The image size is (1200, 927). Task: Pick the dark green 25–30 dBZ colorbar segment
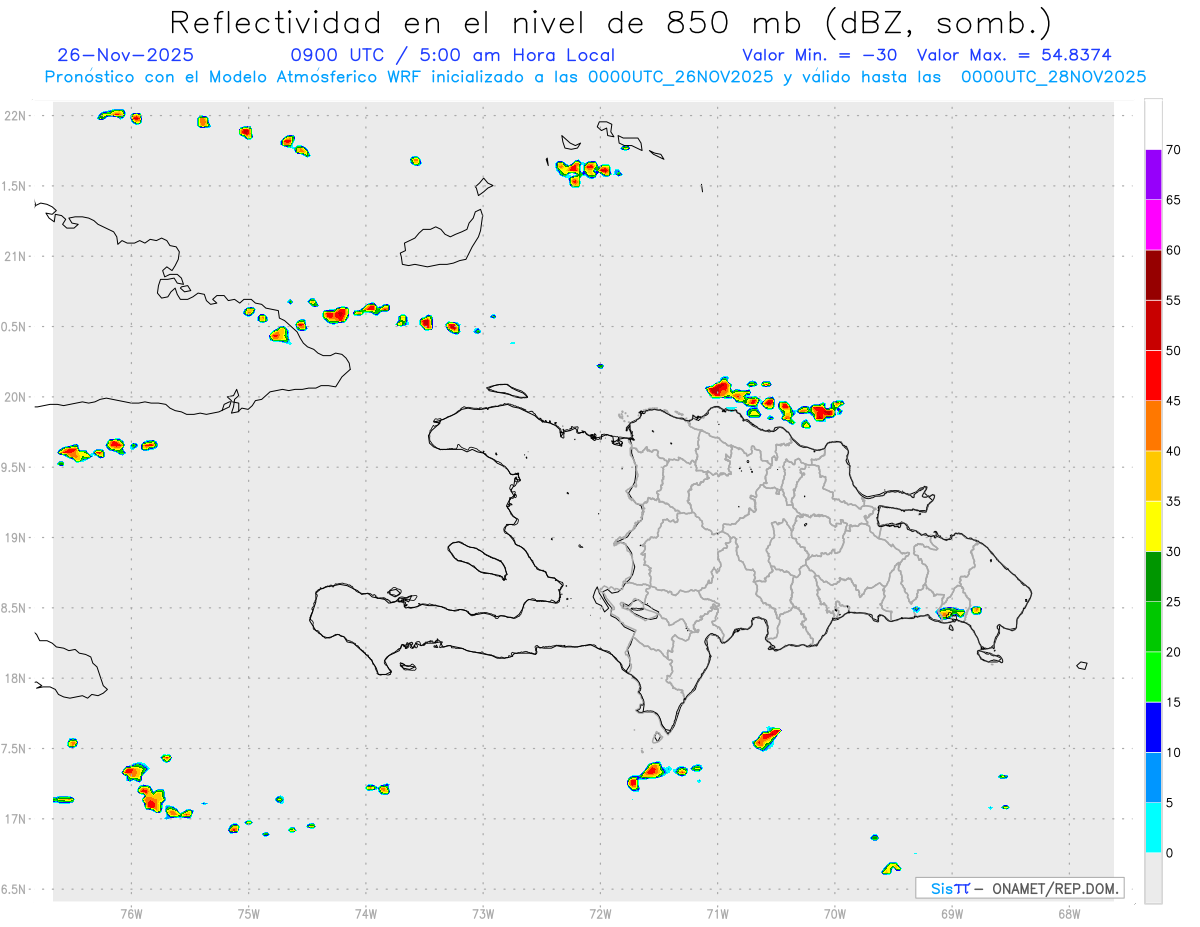click(1153, 576)
